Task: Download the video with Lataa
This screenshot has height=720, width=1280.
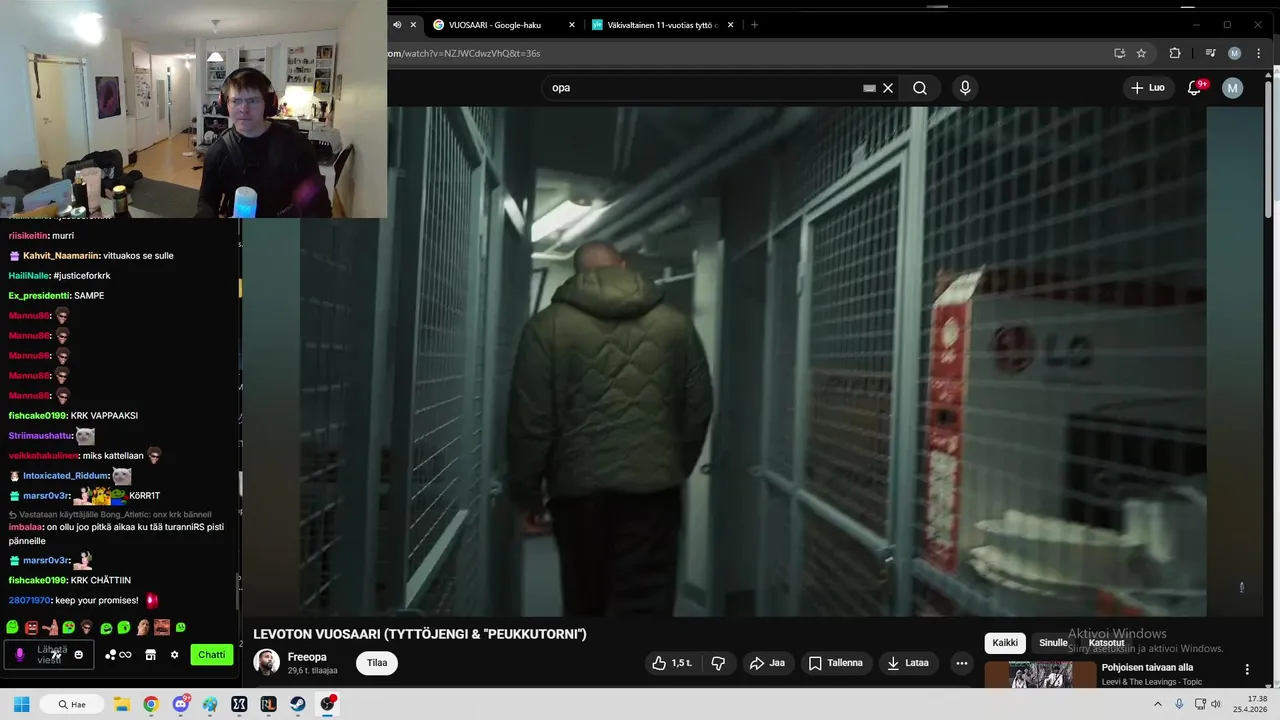Action: click(x=909, y=663)
